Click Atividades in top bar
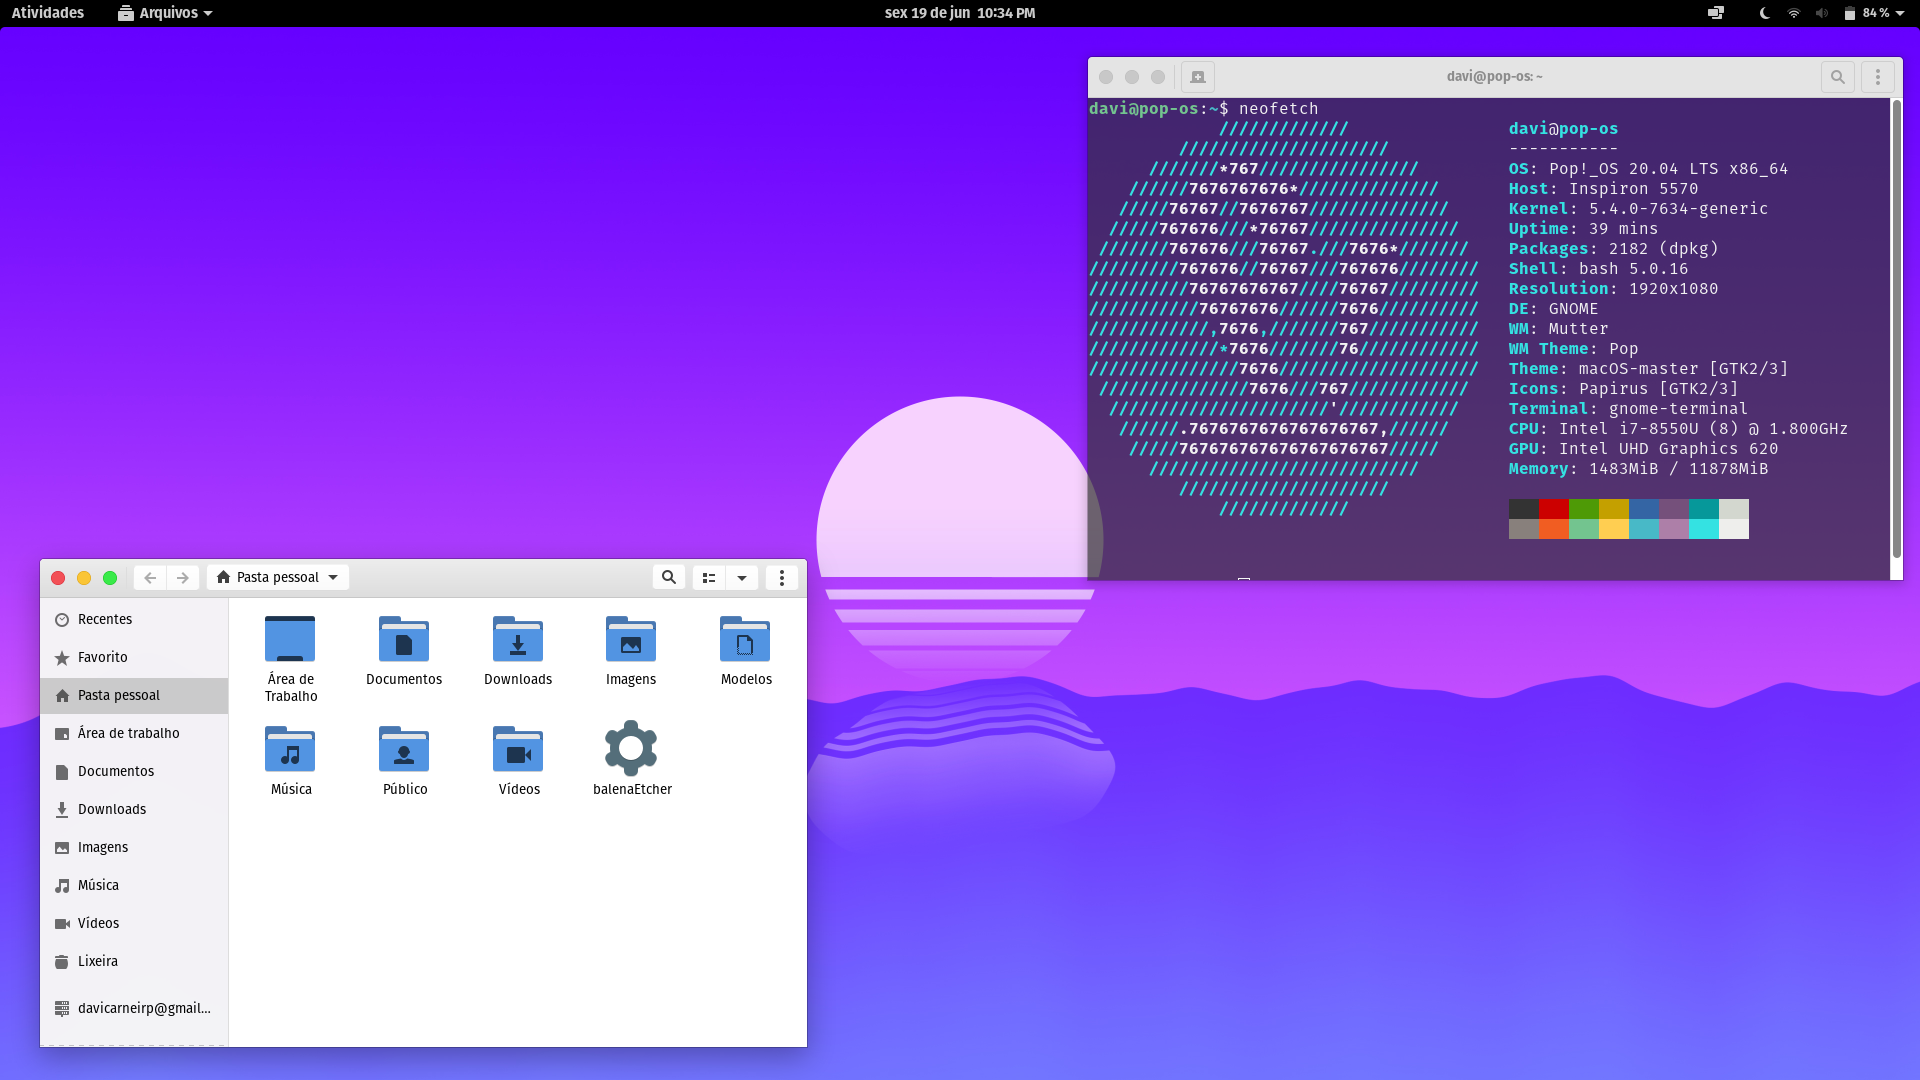The image size is (1920, 1080). 48,13
